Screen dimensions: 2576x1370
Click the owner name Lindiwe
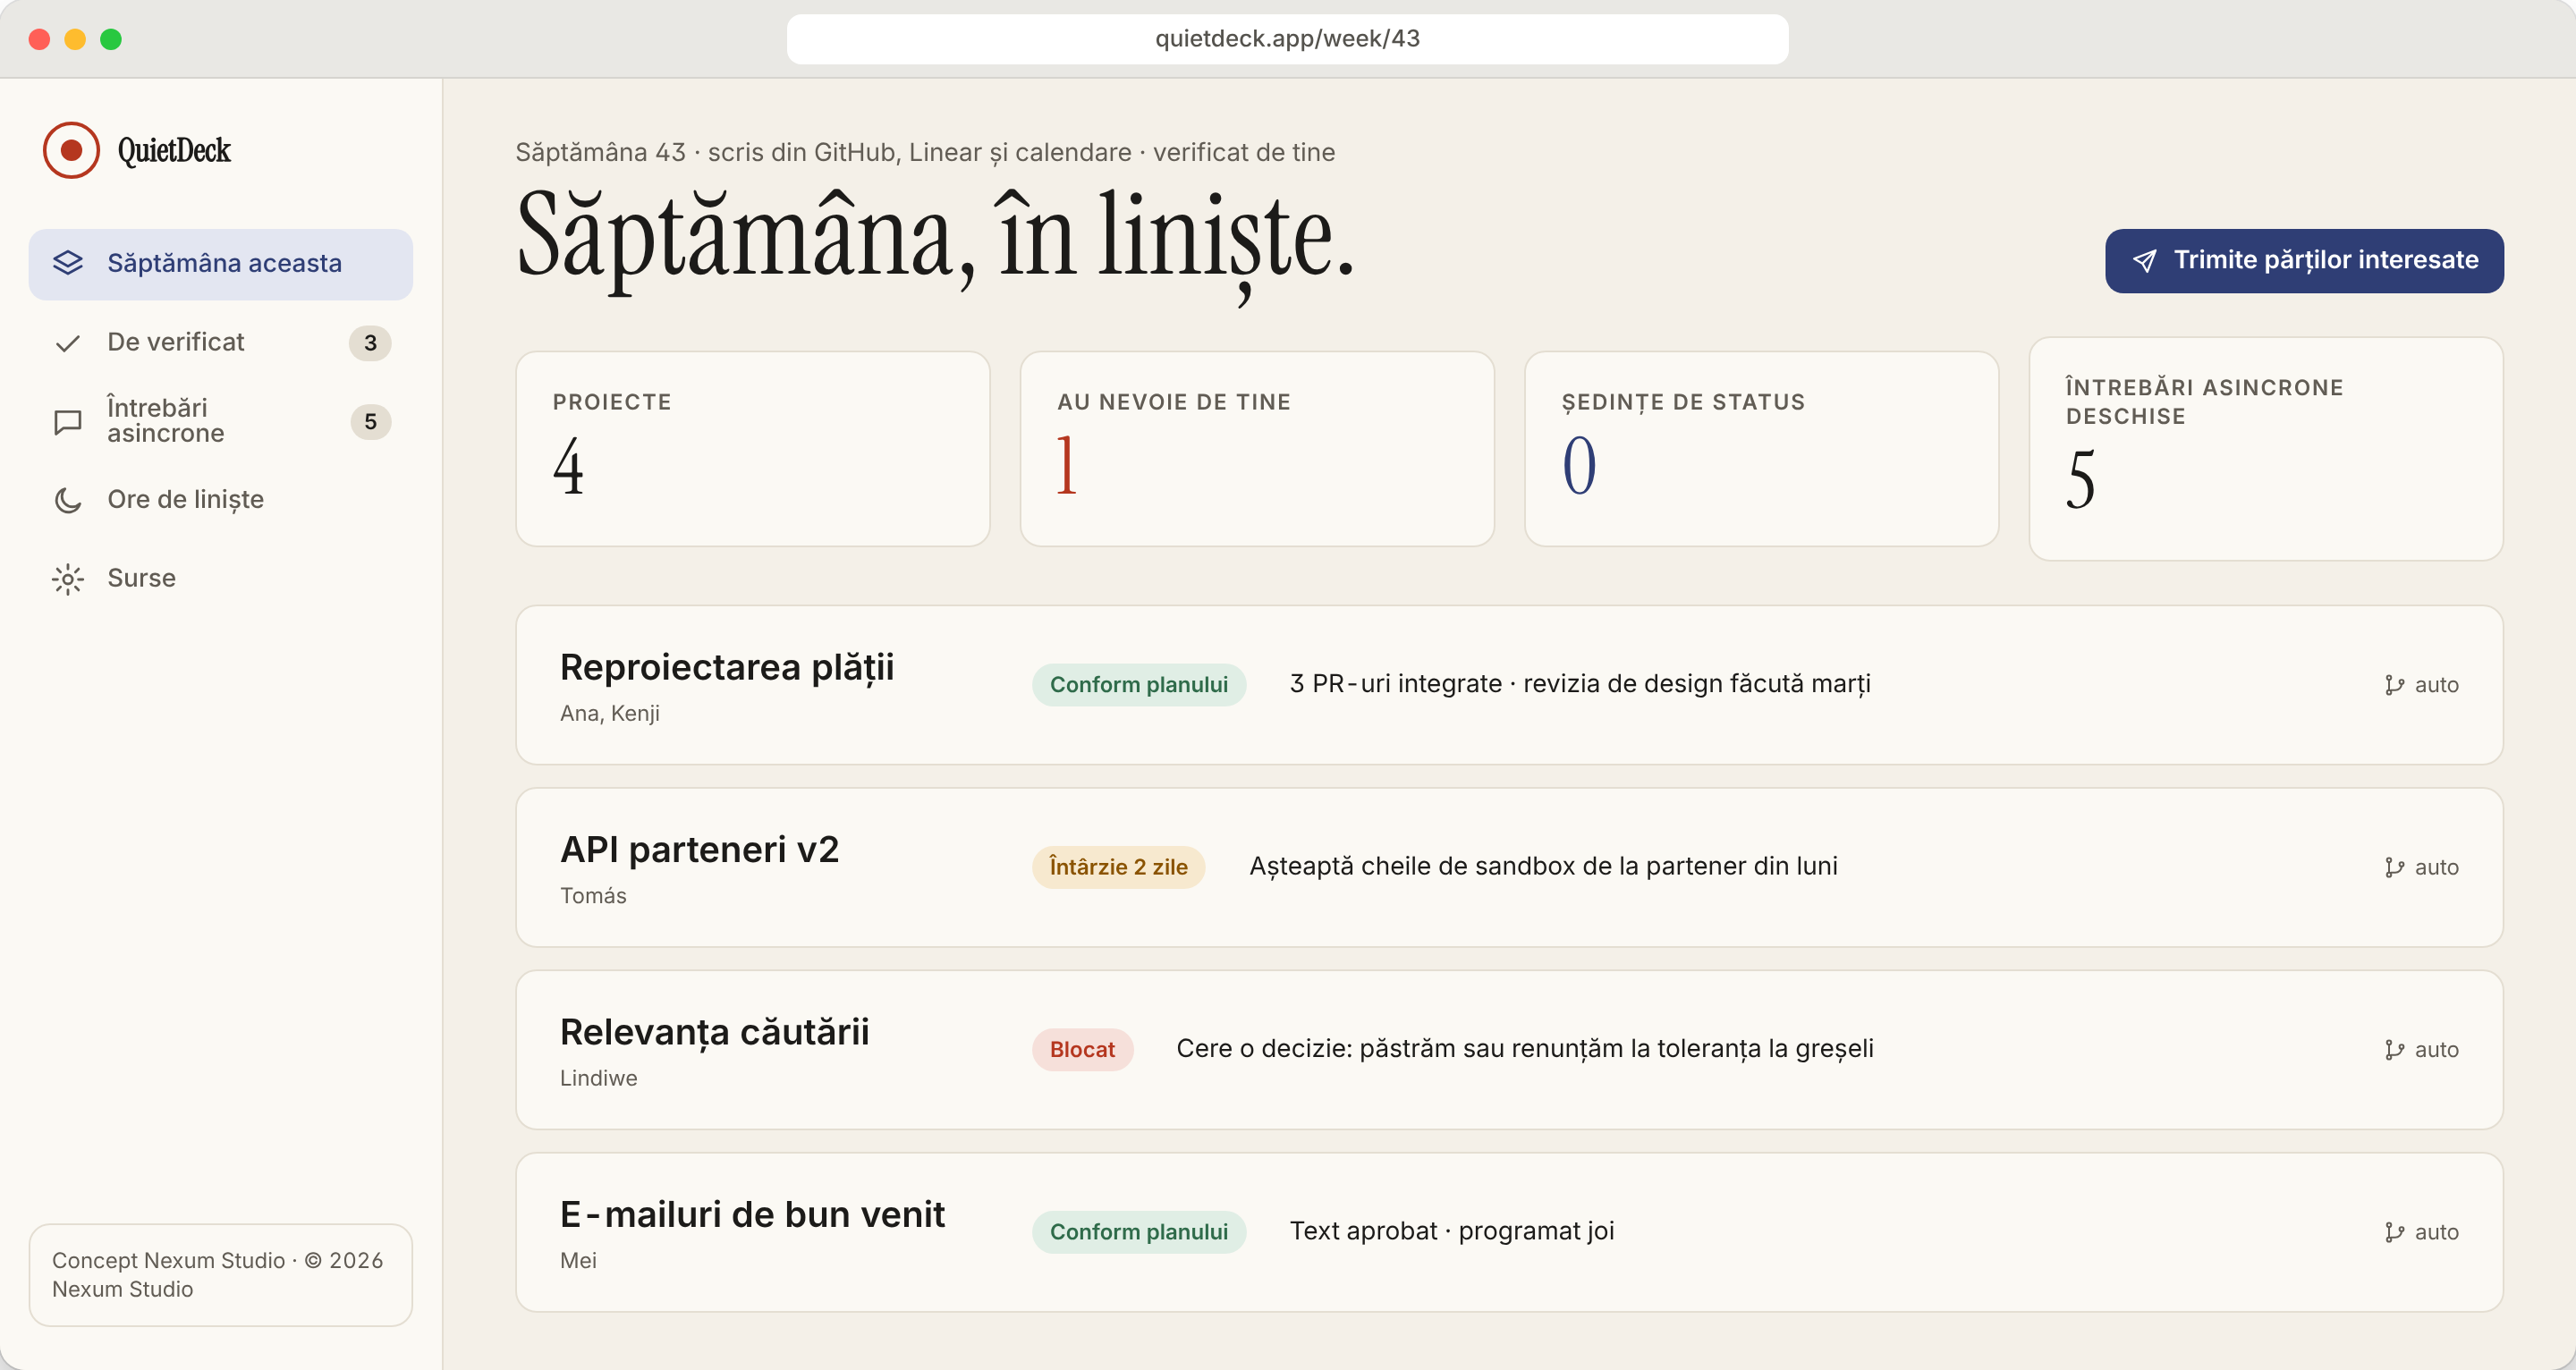(x=598, y=1079)
